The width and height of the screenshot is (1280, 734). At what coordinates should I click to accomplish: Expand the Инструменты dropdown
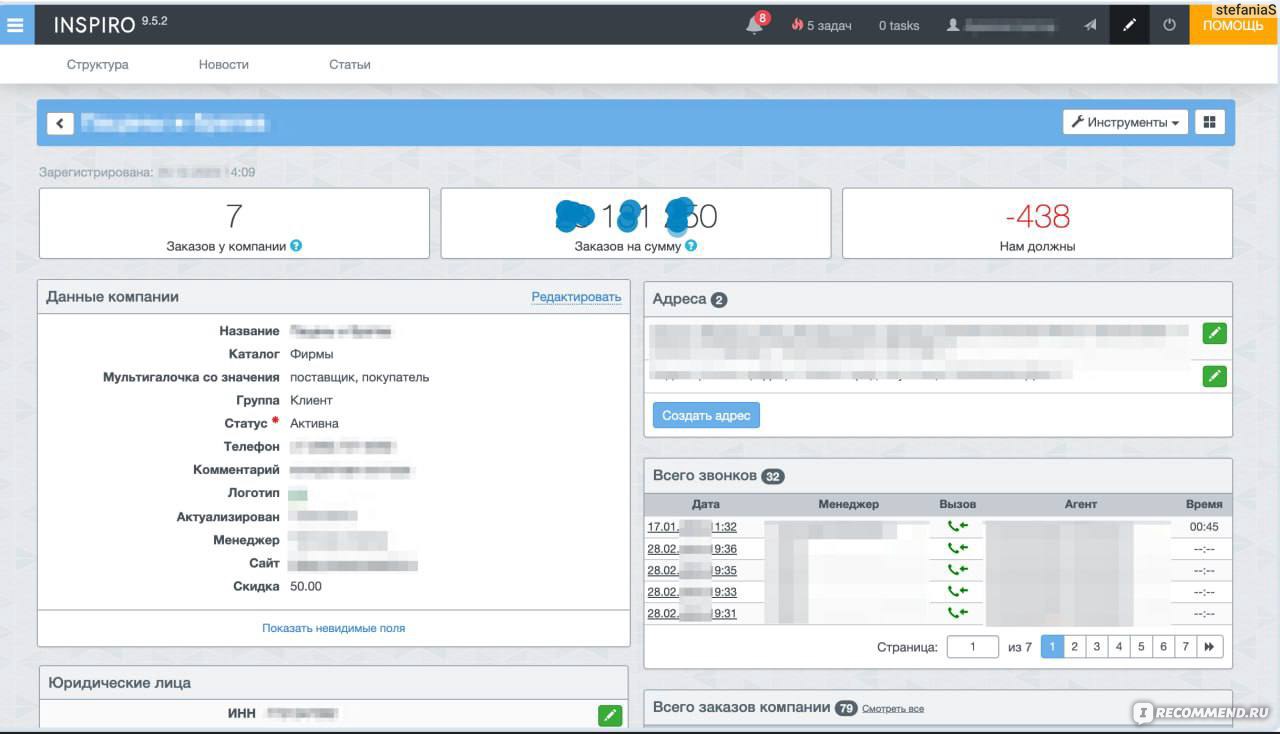point(1125,122)
